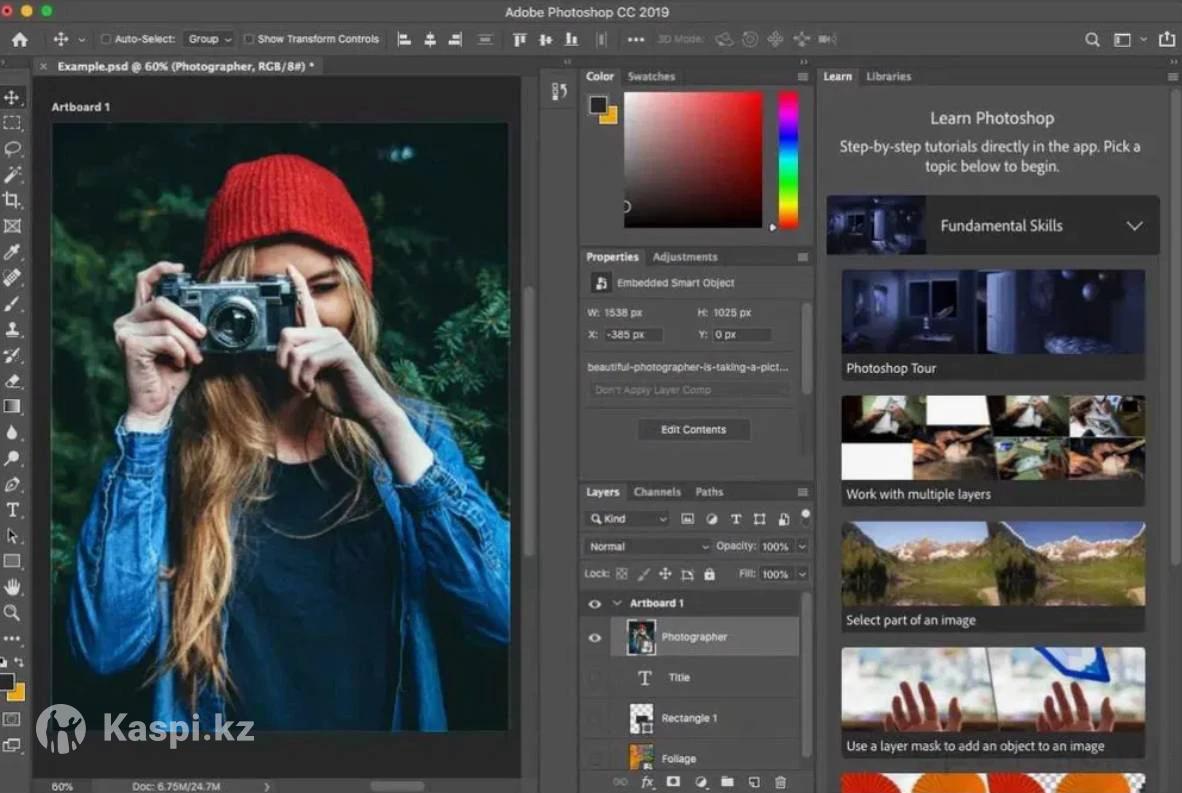1182x793 pixels.
Task: Select the Lasso tool
Action: tap(12, 149)
